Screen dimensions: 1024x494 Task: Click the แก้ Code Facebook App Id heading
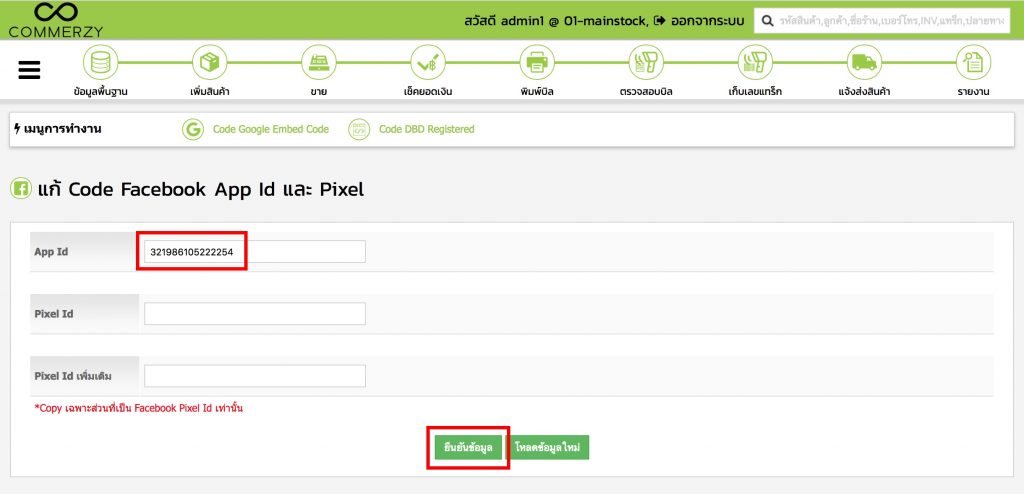click(x=200, y=189)
